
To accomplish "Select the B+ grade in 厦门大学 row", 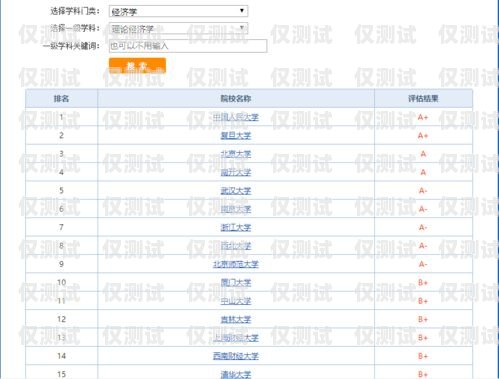I will point(423,283).
